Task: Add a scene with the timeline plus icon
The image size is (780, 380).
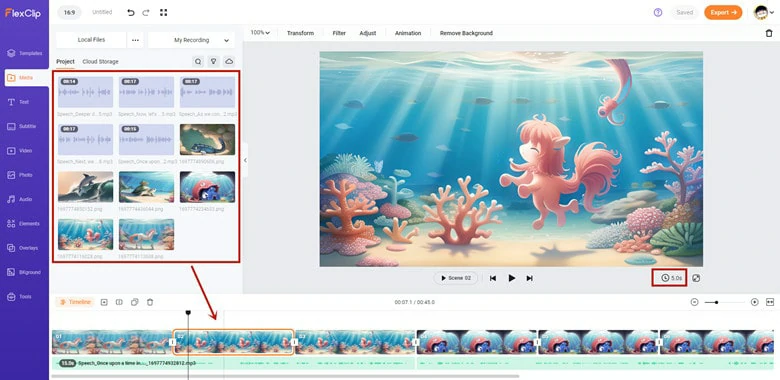Action: click(104, 302)
